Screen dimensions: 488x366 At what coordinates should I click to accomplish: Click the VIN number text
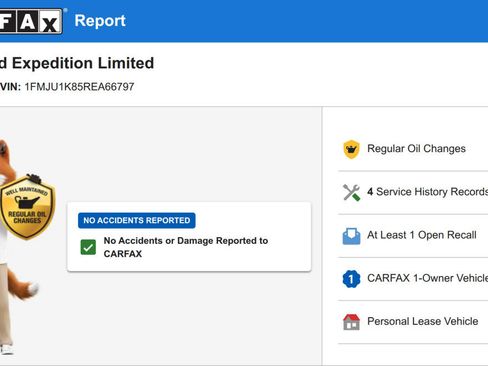(79, 87)
